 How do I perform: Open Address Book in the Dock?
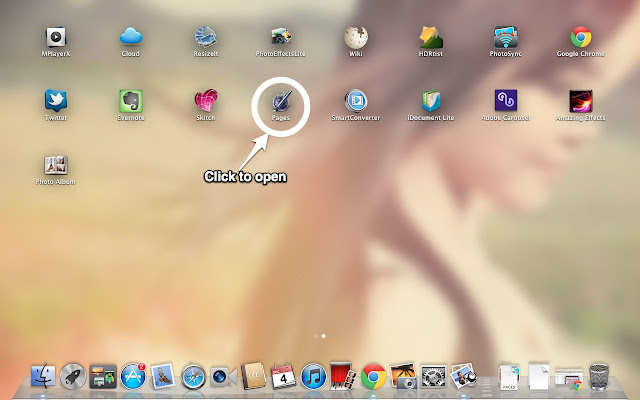pos(253,376)
